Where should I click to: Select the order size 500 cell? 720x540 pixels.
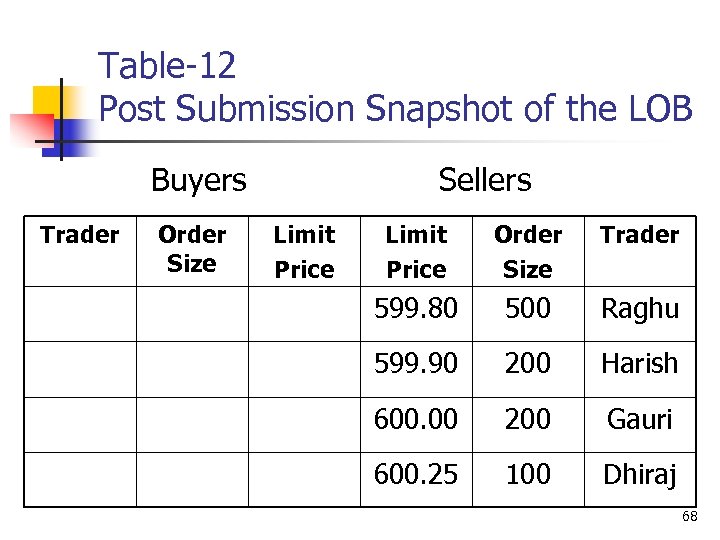528,309
